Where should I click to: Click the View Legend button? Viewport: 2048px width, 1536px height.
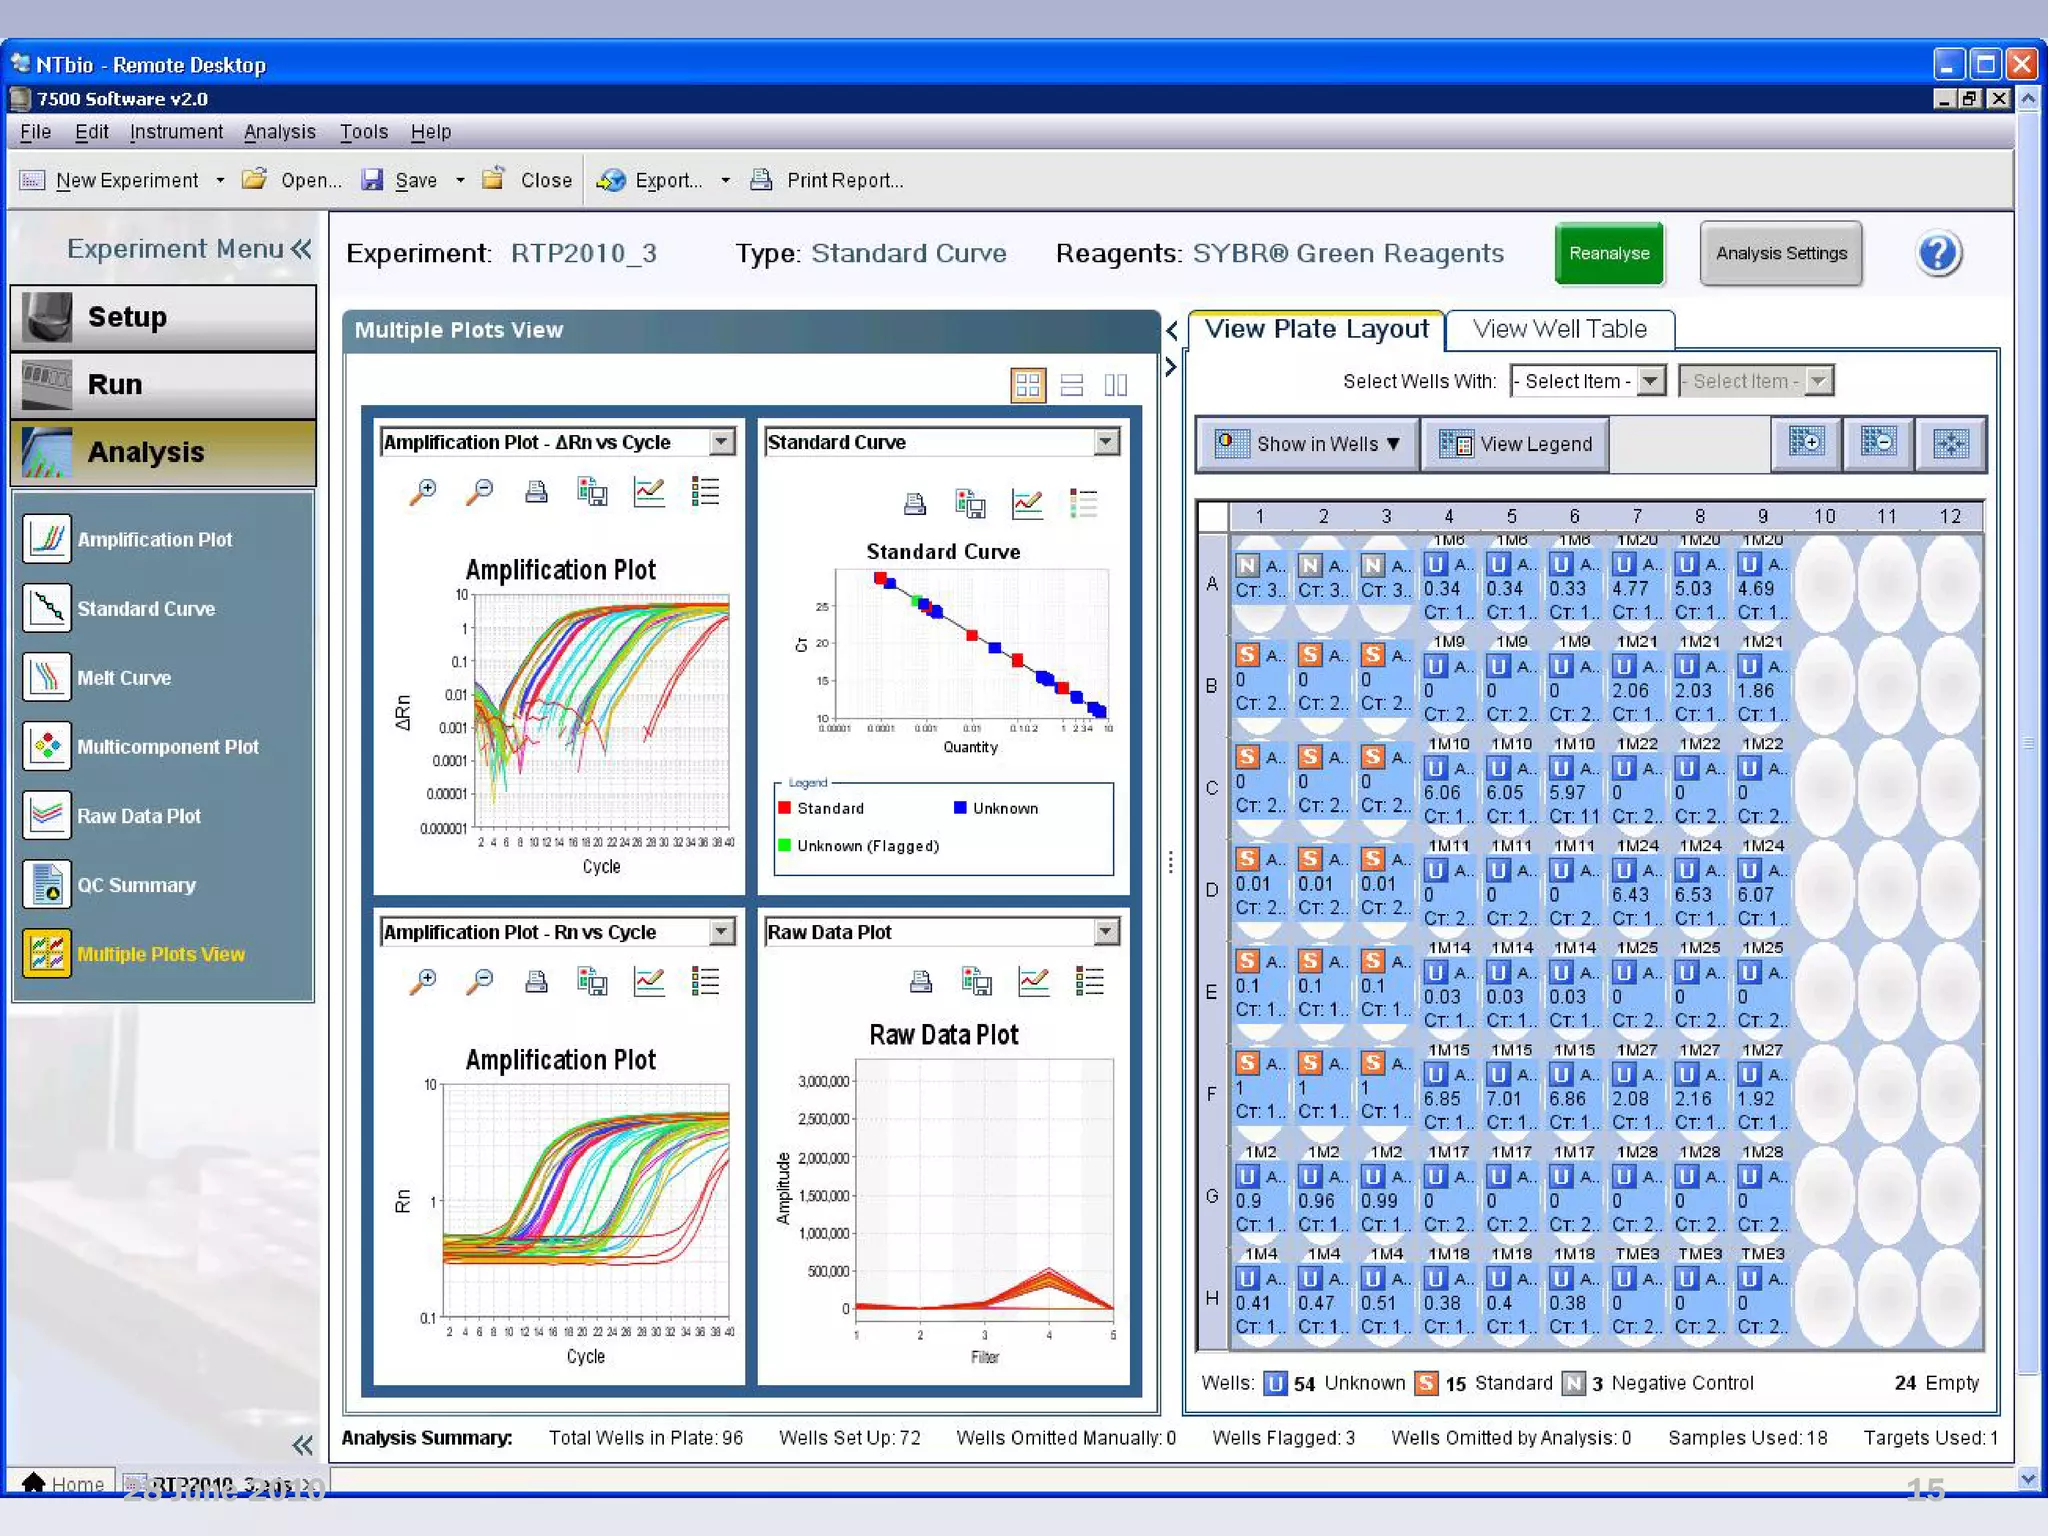(1516, 444)
